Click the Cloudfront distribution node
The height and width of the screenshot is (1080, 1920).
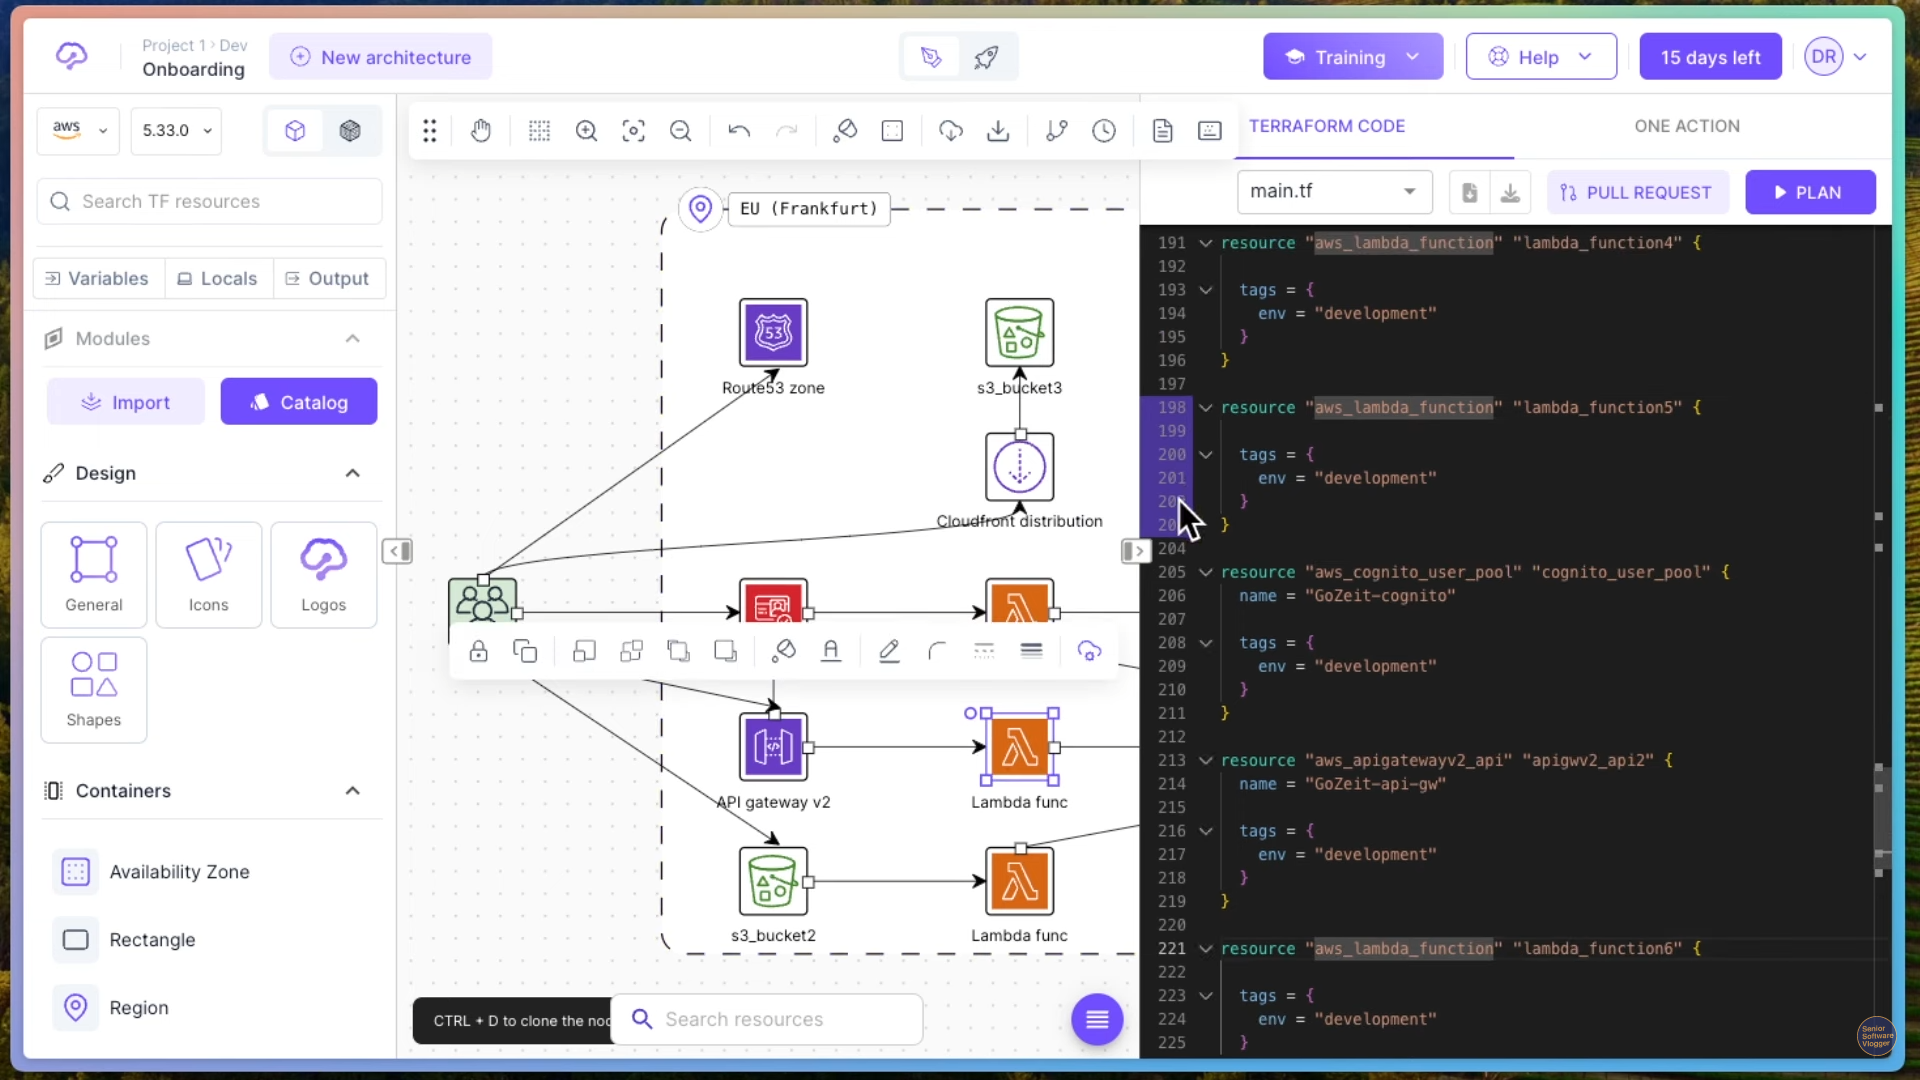1019,467
